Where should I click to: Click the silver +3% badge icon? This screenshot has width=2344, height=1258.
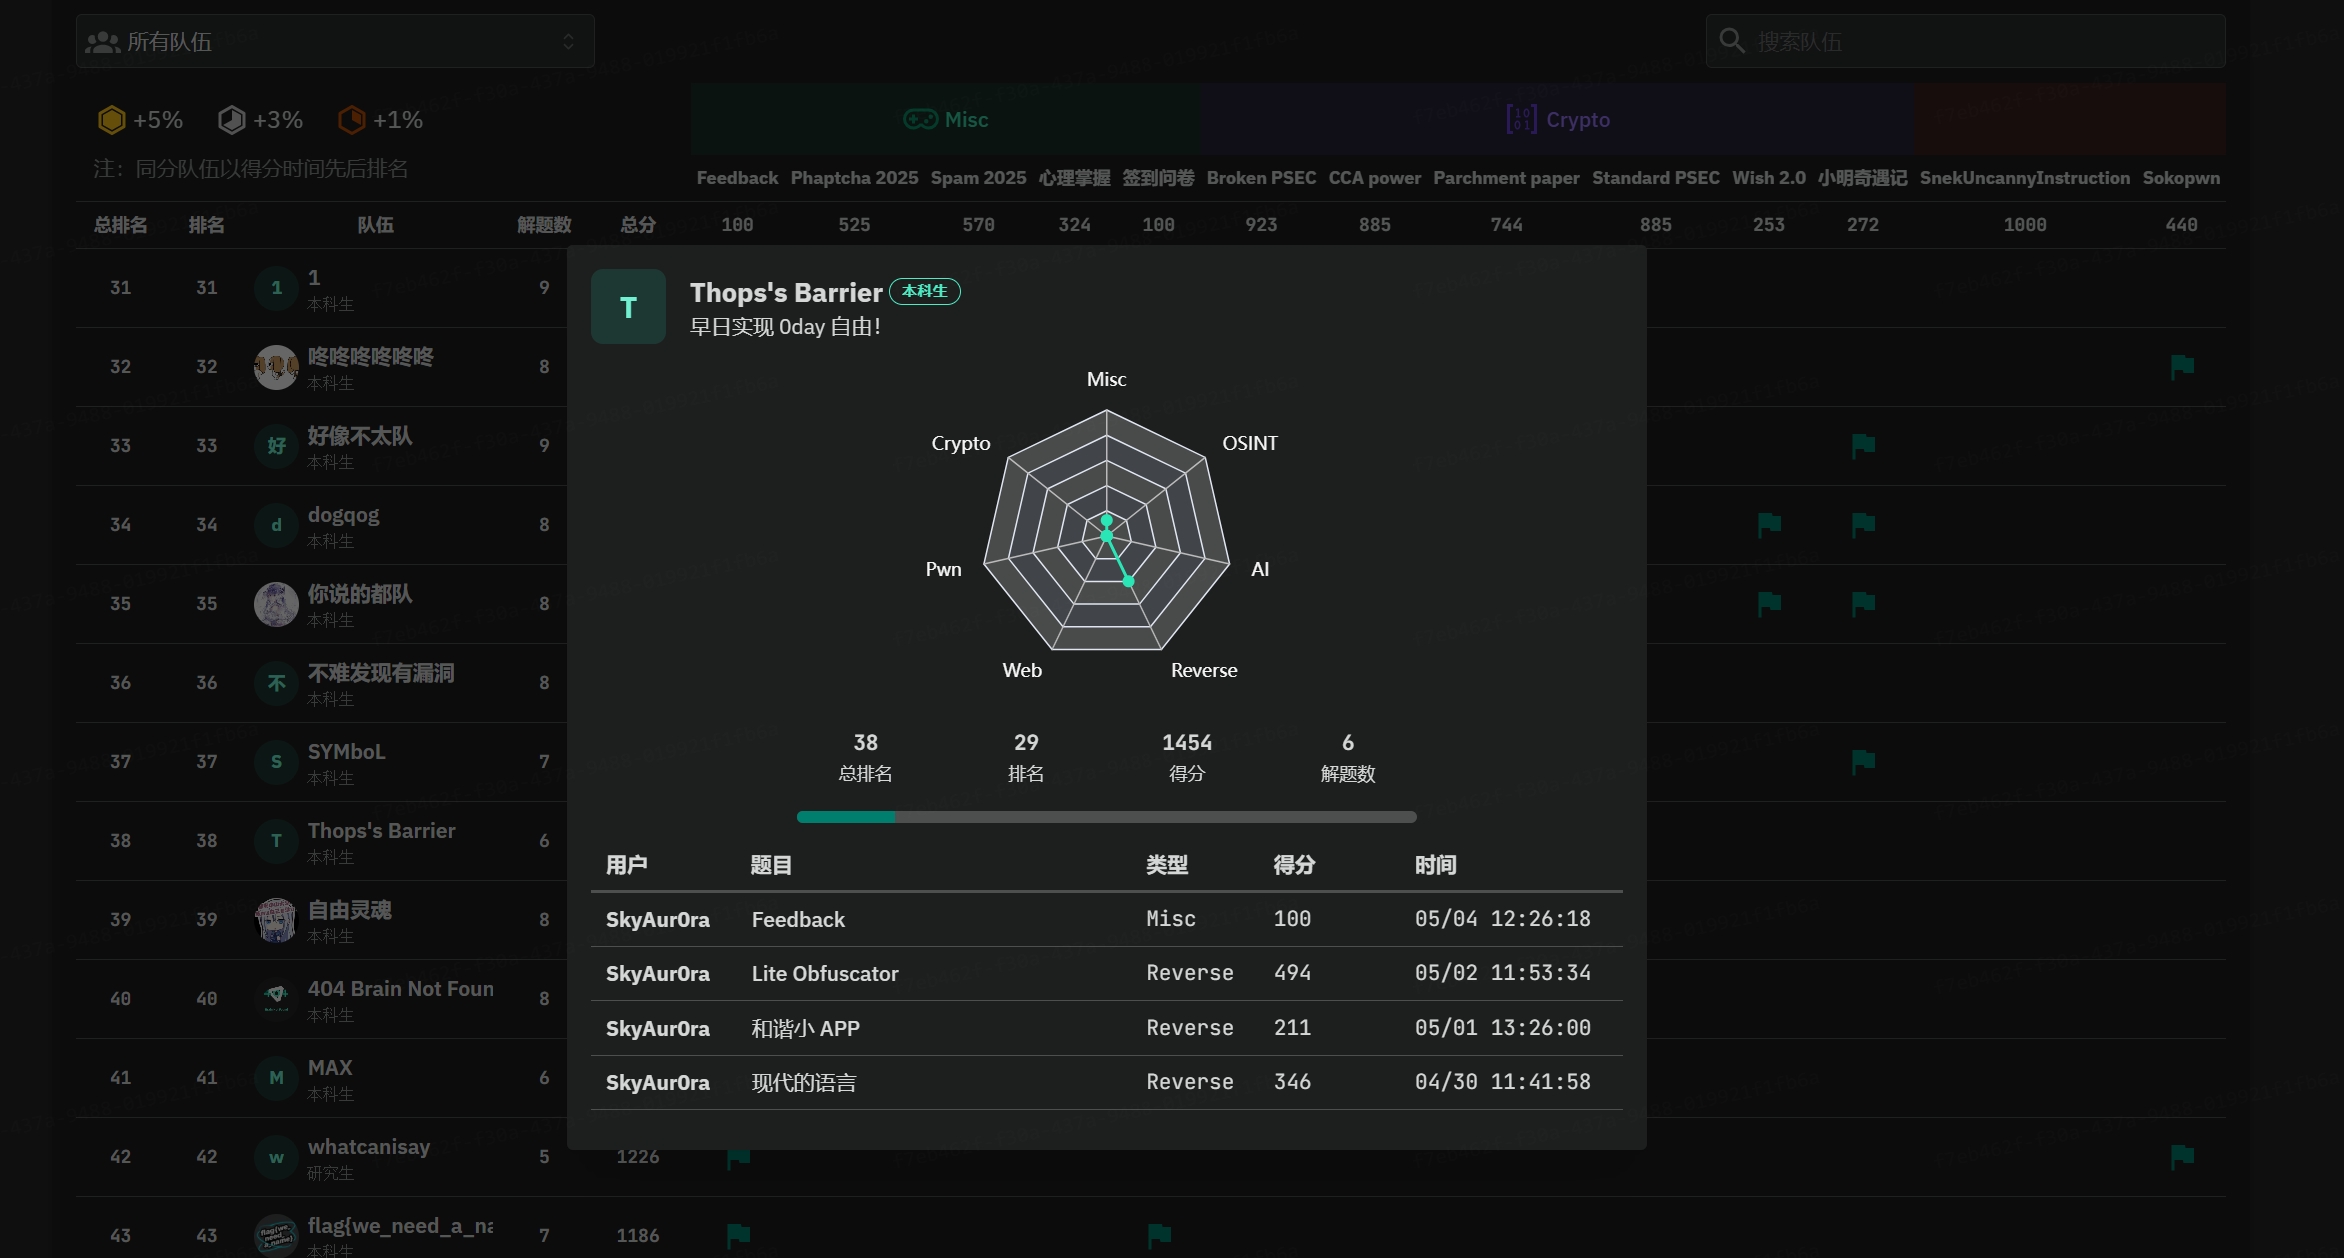click(231, 120)
